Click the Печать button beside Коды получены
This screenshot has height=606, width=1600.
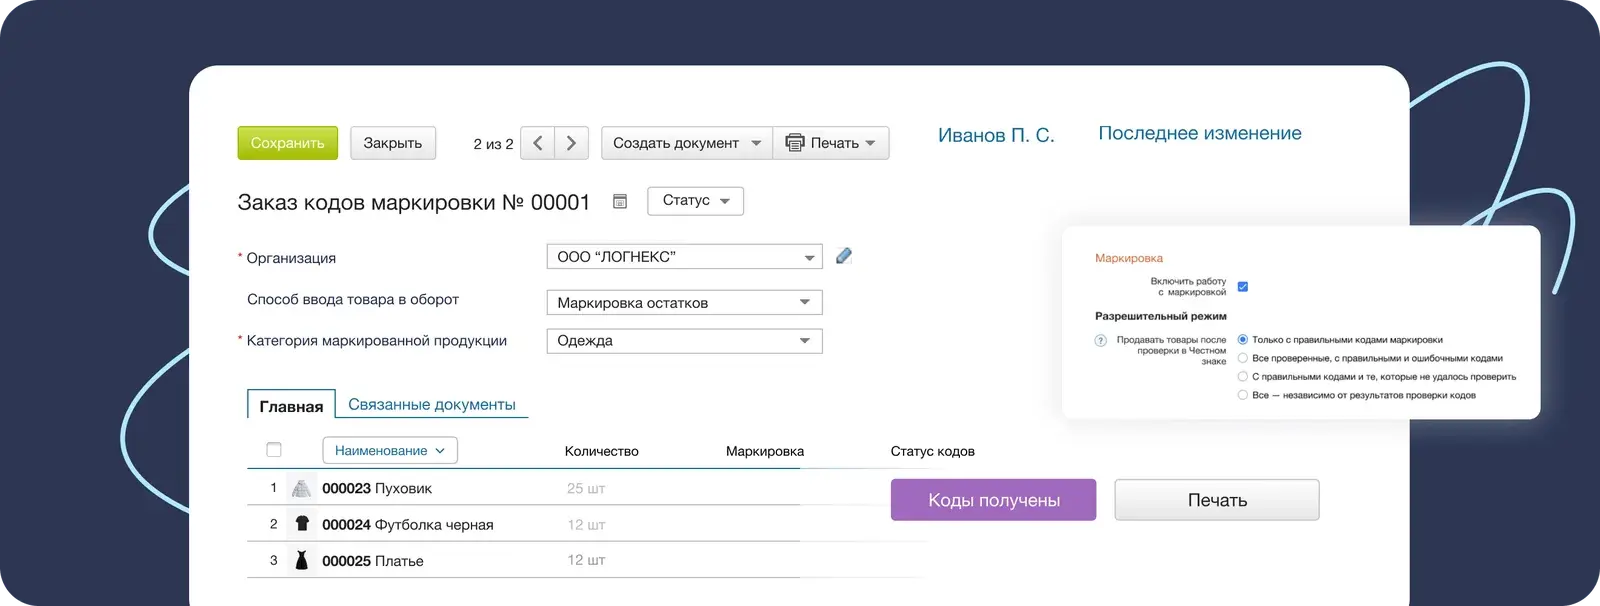[x=1217, y=500]
